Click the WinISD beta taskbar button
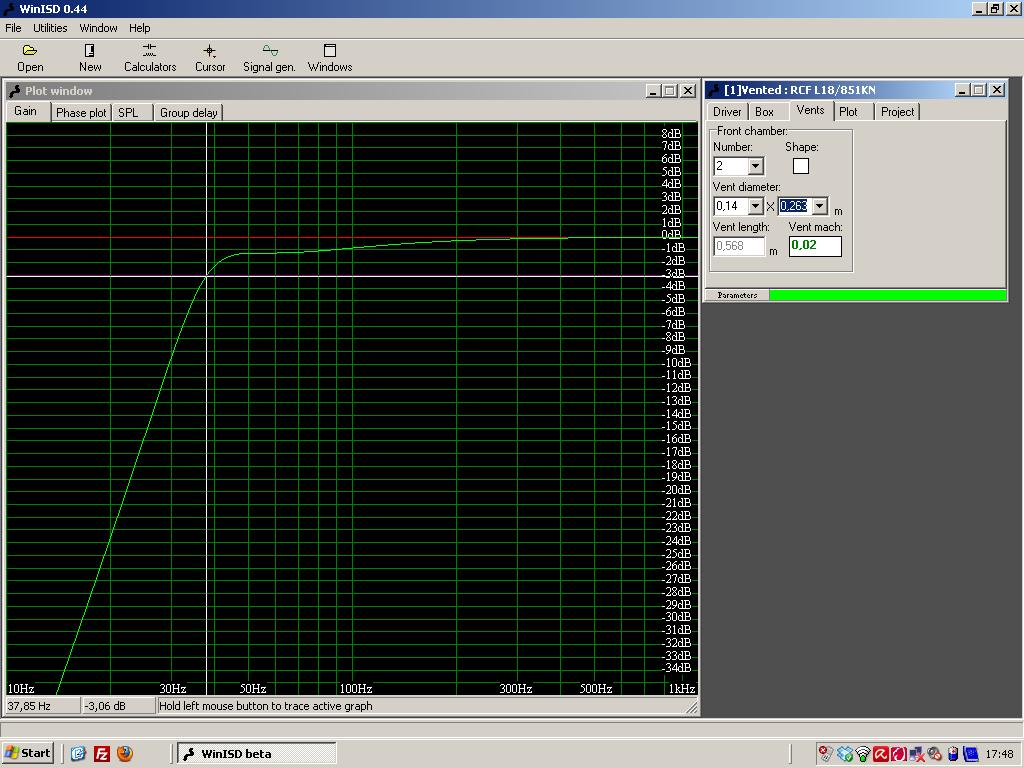The height and width of the screenshot is (768, 1024). [x=256, y=753]
